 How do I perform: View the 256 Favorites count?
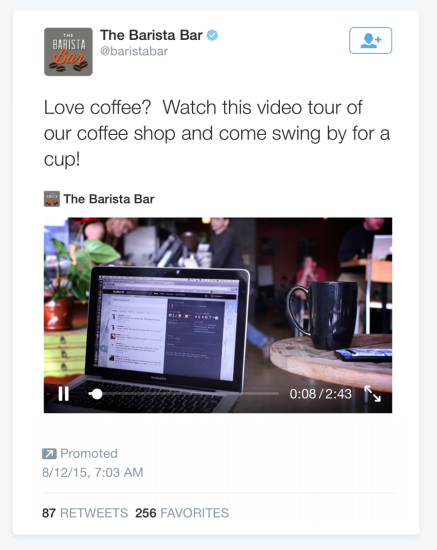(x=182, y=513)
